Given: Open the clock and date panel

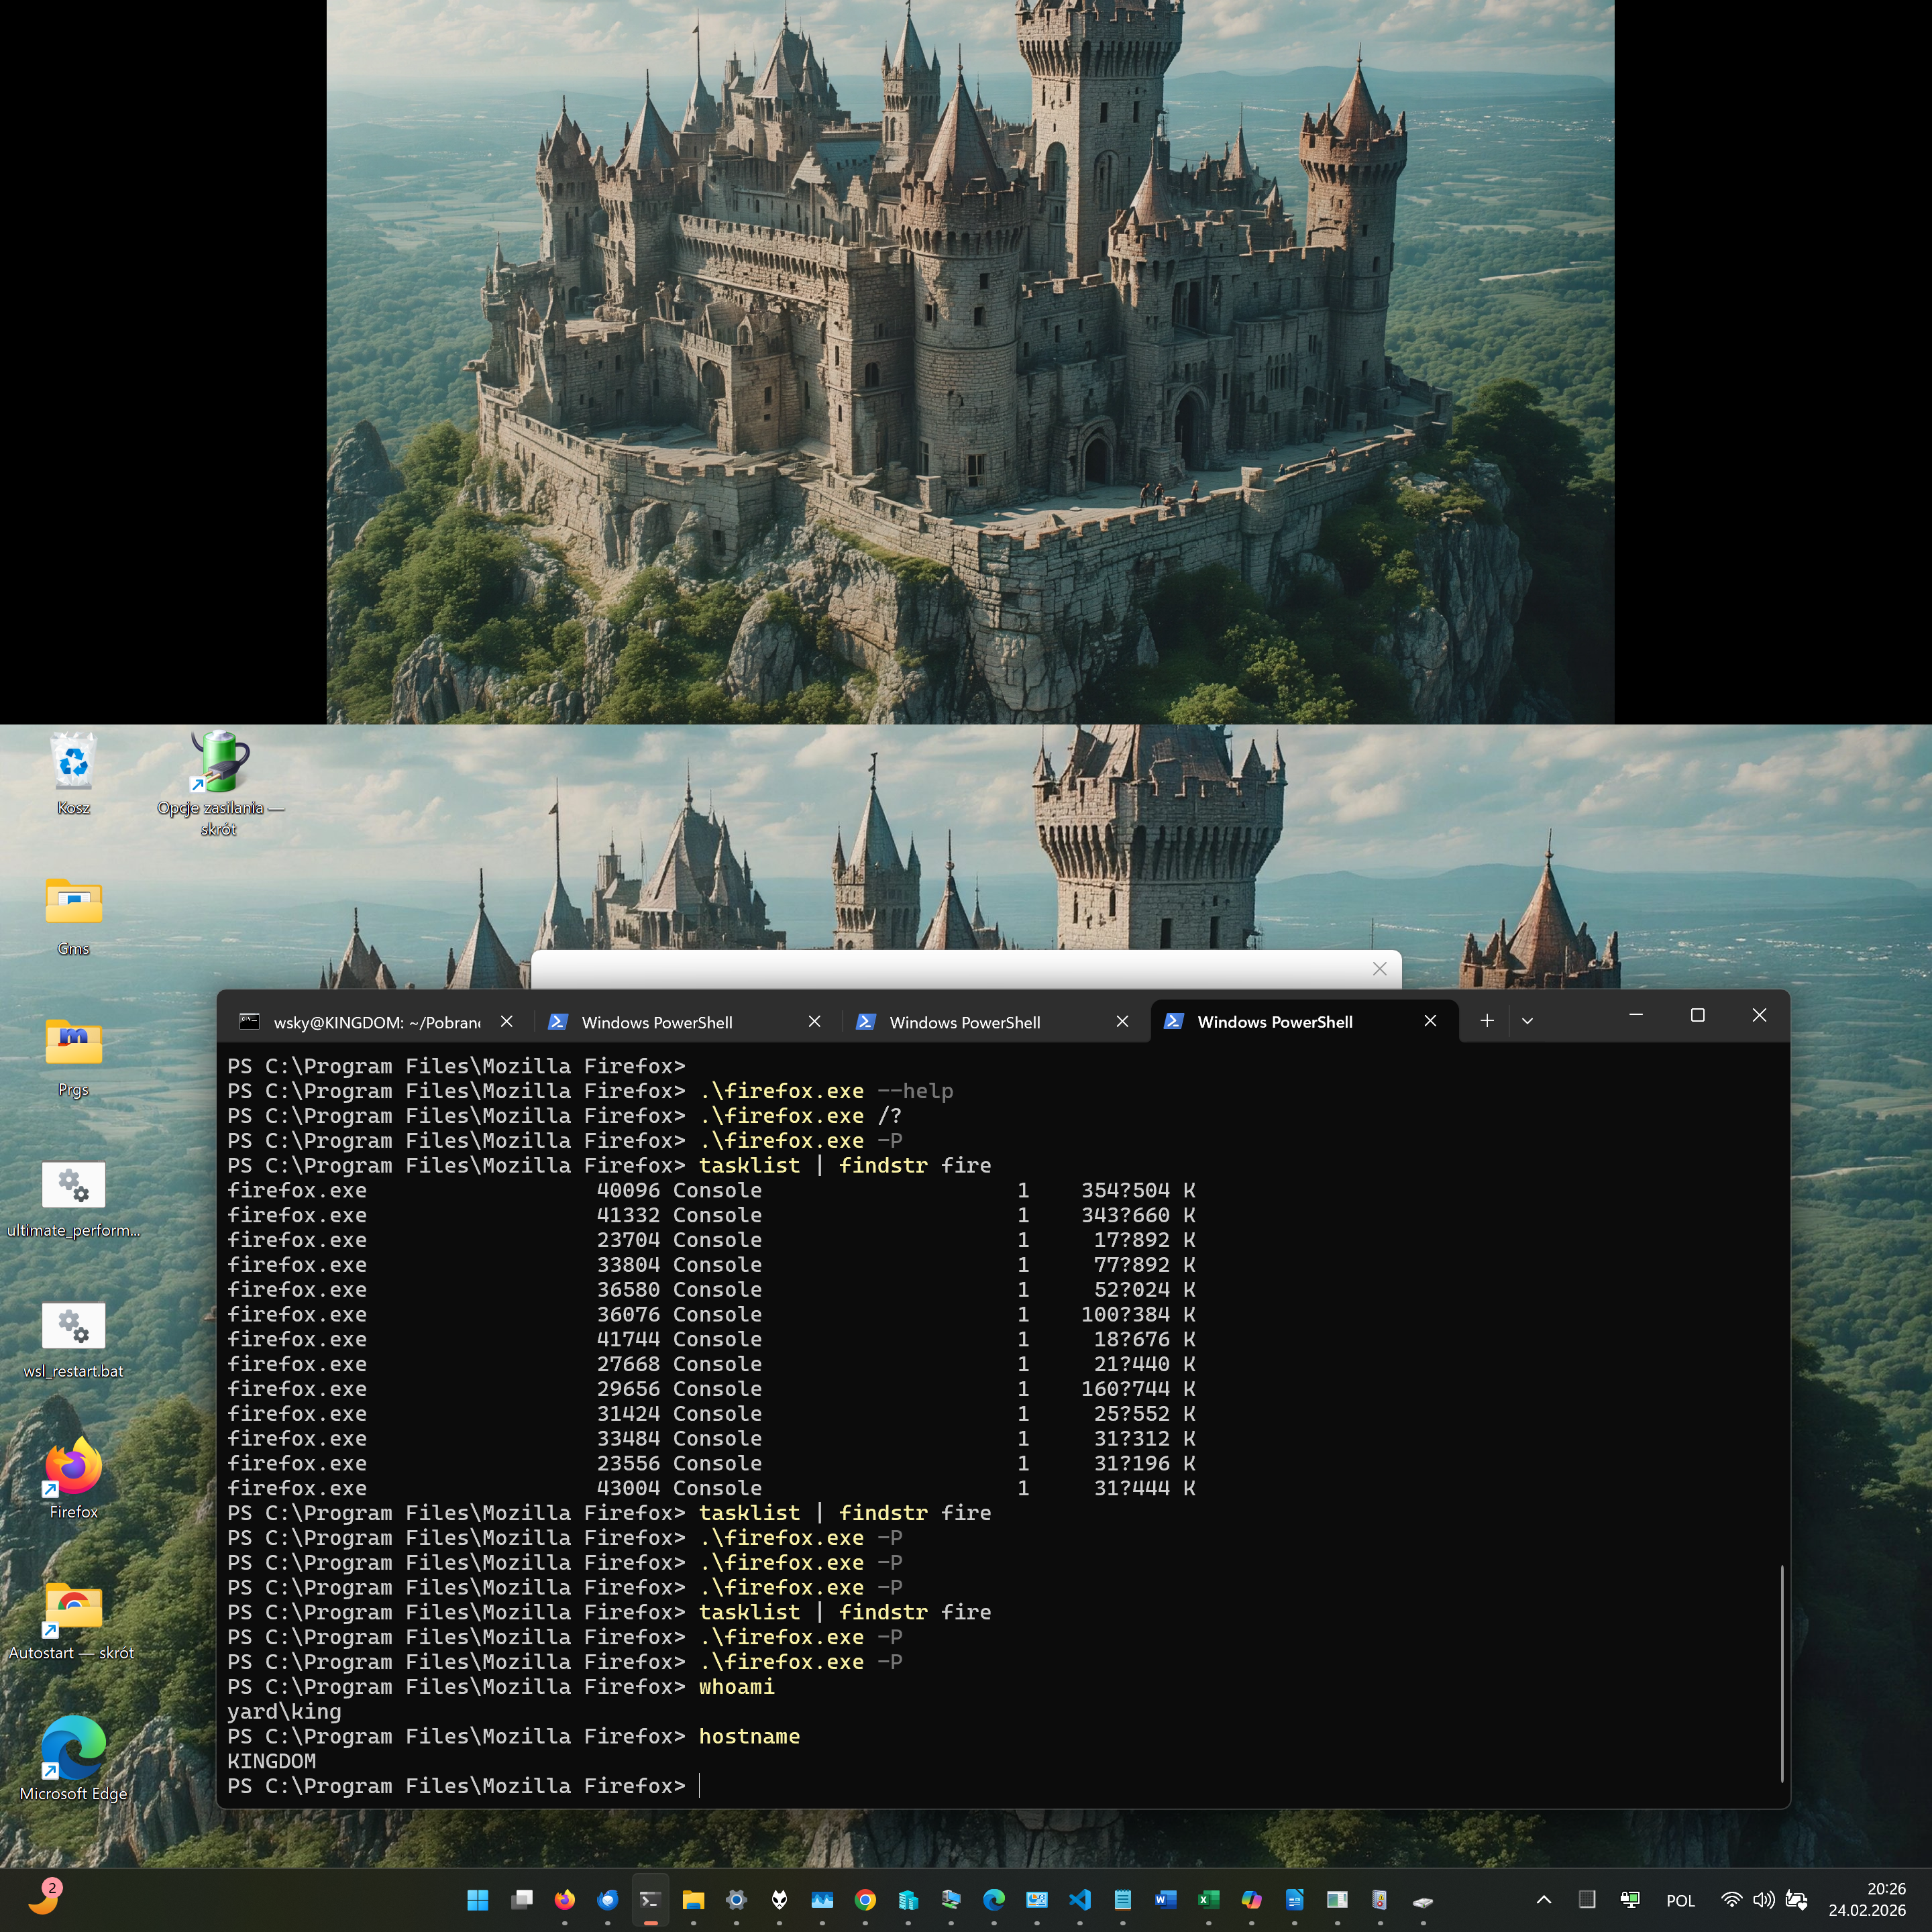Looking at the screenshot, I should click(1867, 1899).
